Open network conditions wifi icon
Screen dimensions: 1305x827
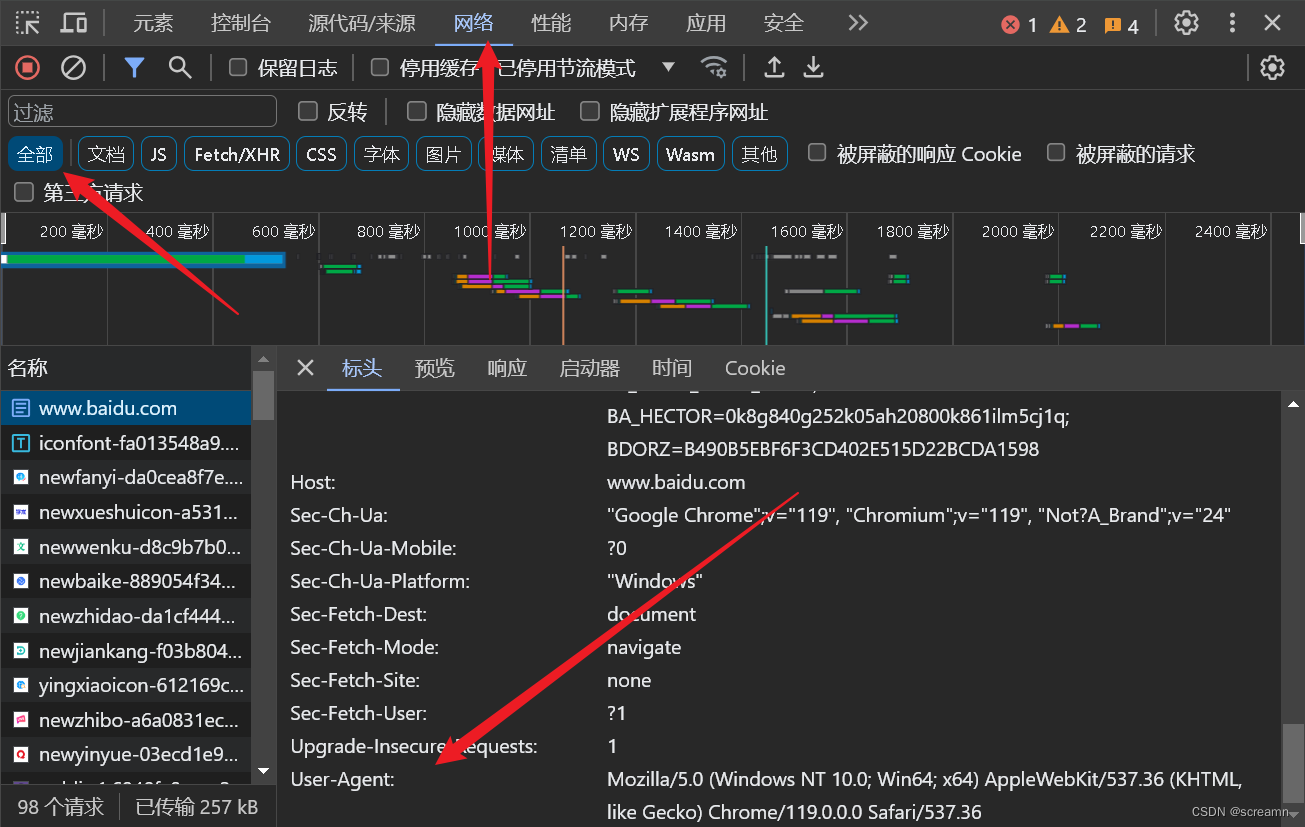(x=714, y=67)
